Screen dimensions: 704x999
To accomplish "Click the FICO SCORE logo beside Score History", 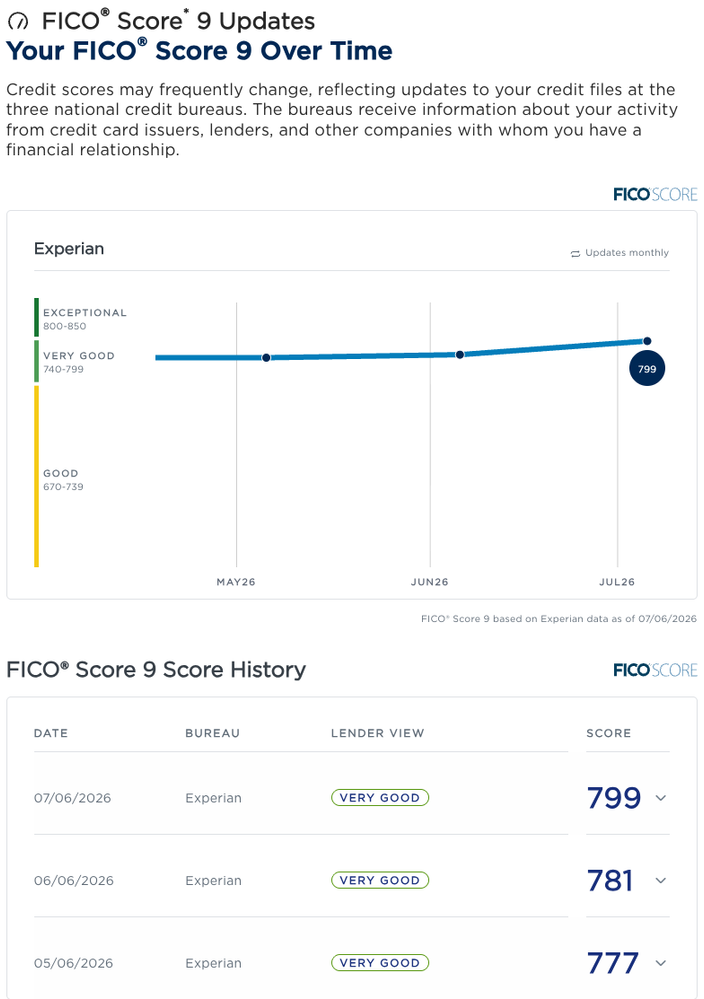I will pyautogui.click(x=655, y=670).
